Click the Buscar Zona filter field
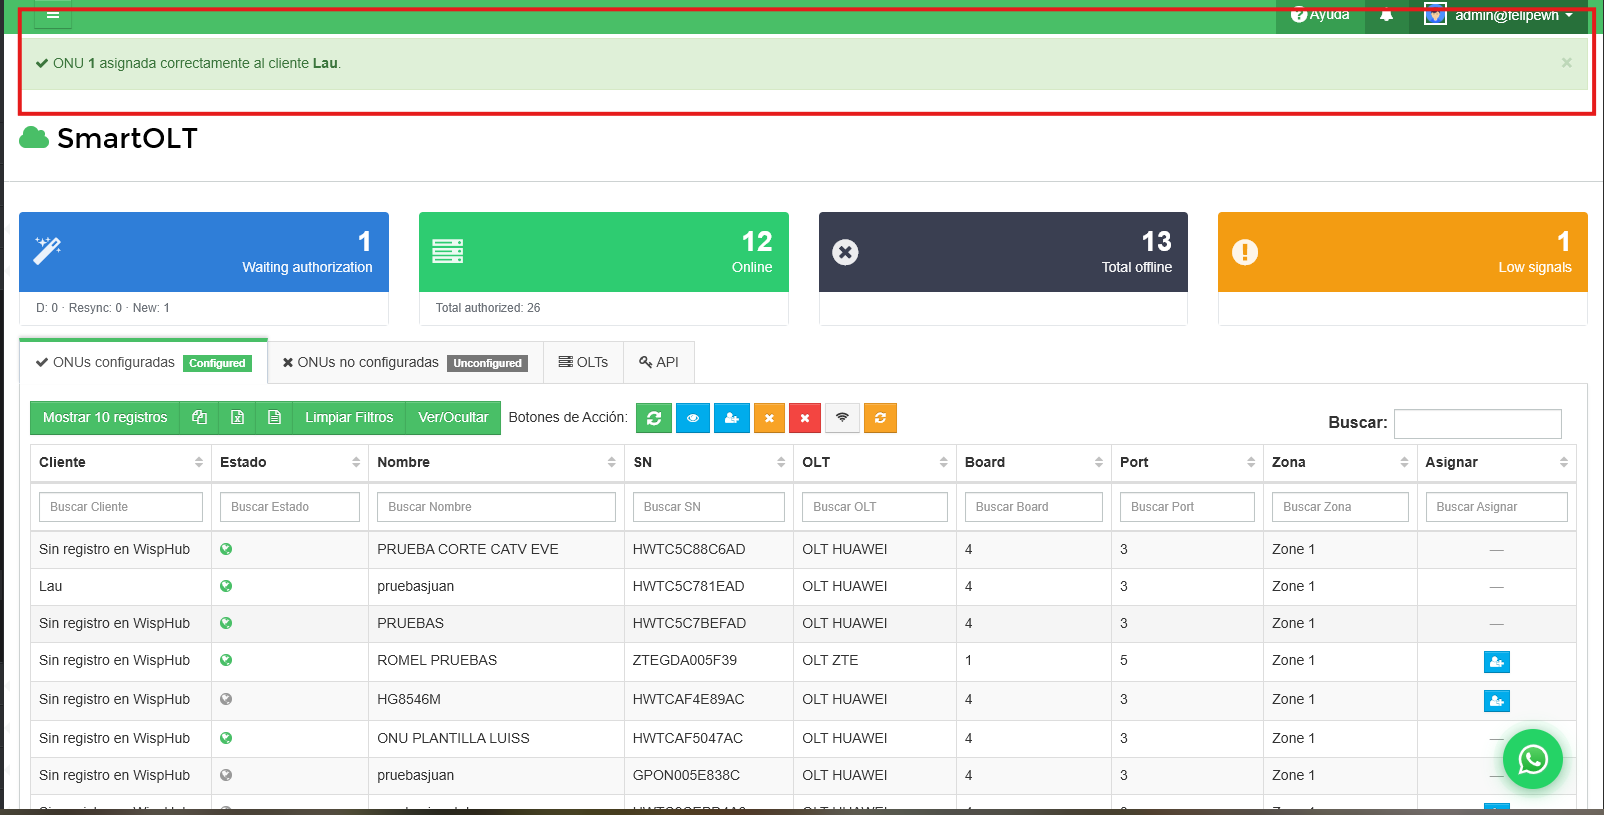 pyautogui.click(x=1340, y=507)
